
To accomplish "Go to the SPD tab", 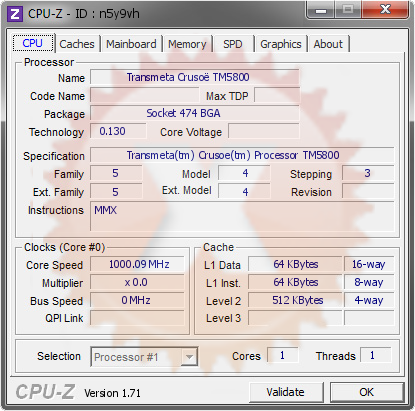I will coord(233,44).
